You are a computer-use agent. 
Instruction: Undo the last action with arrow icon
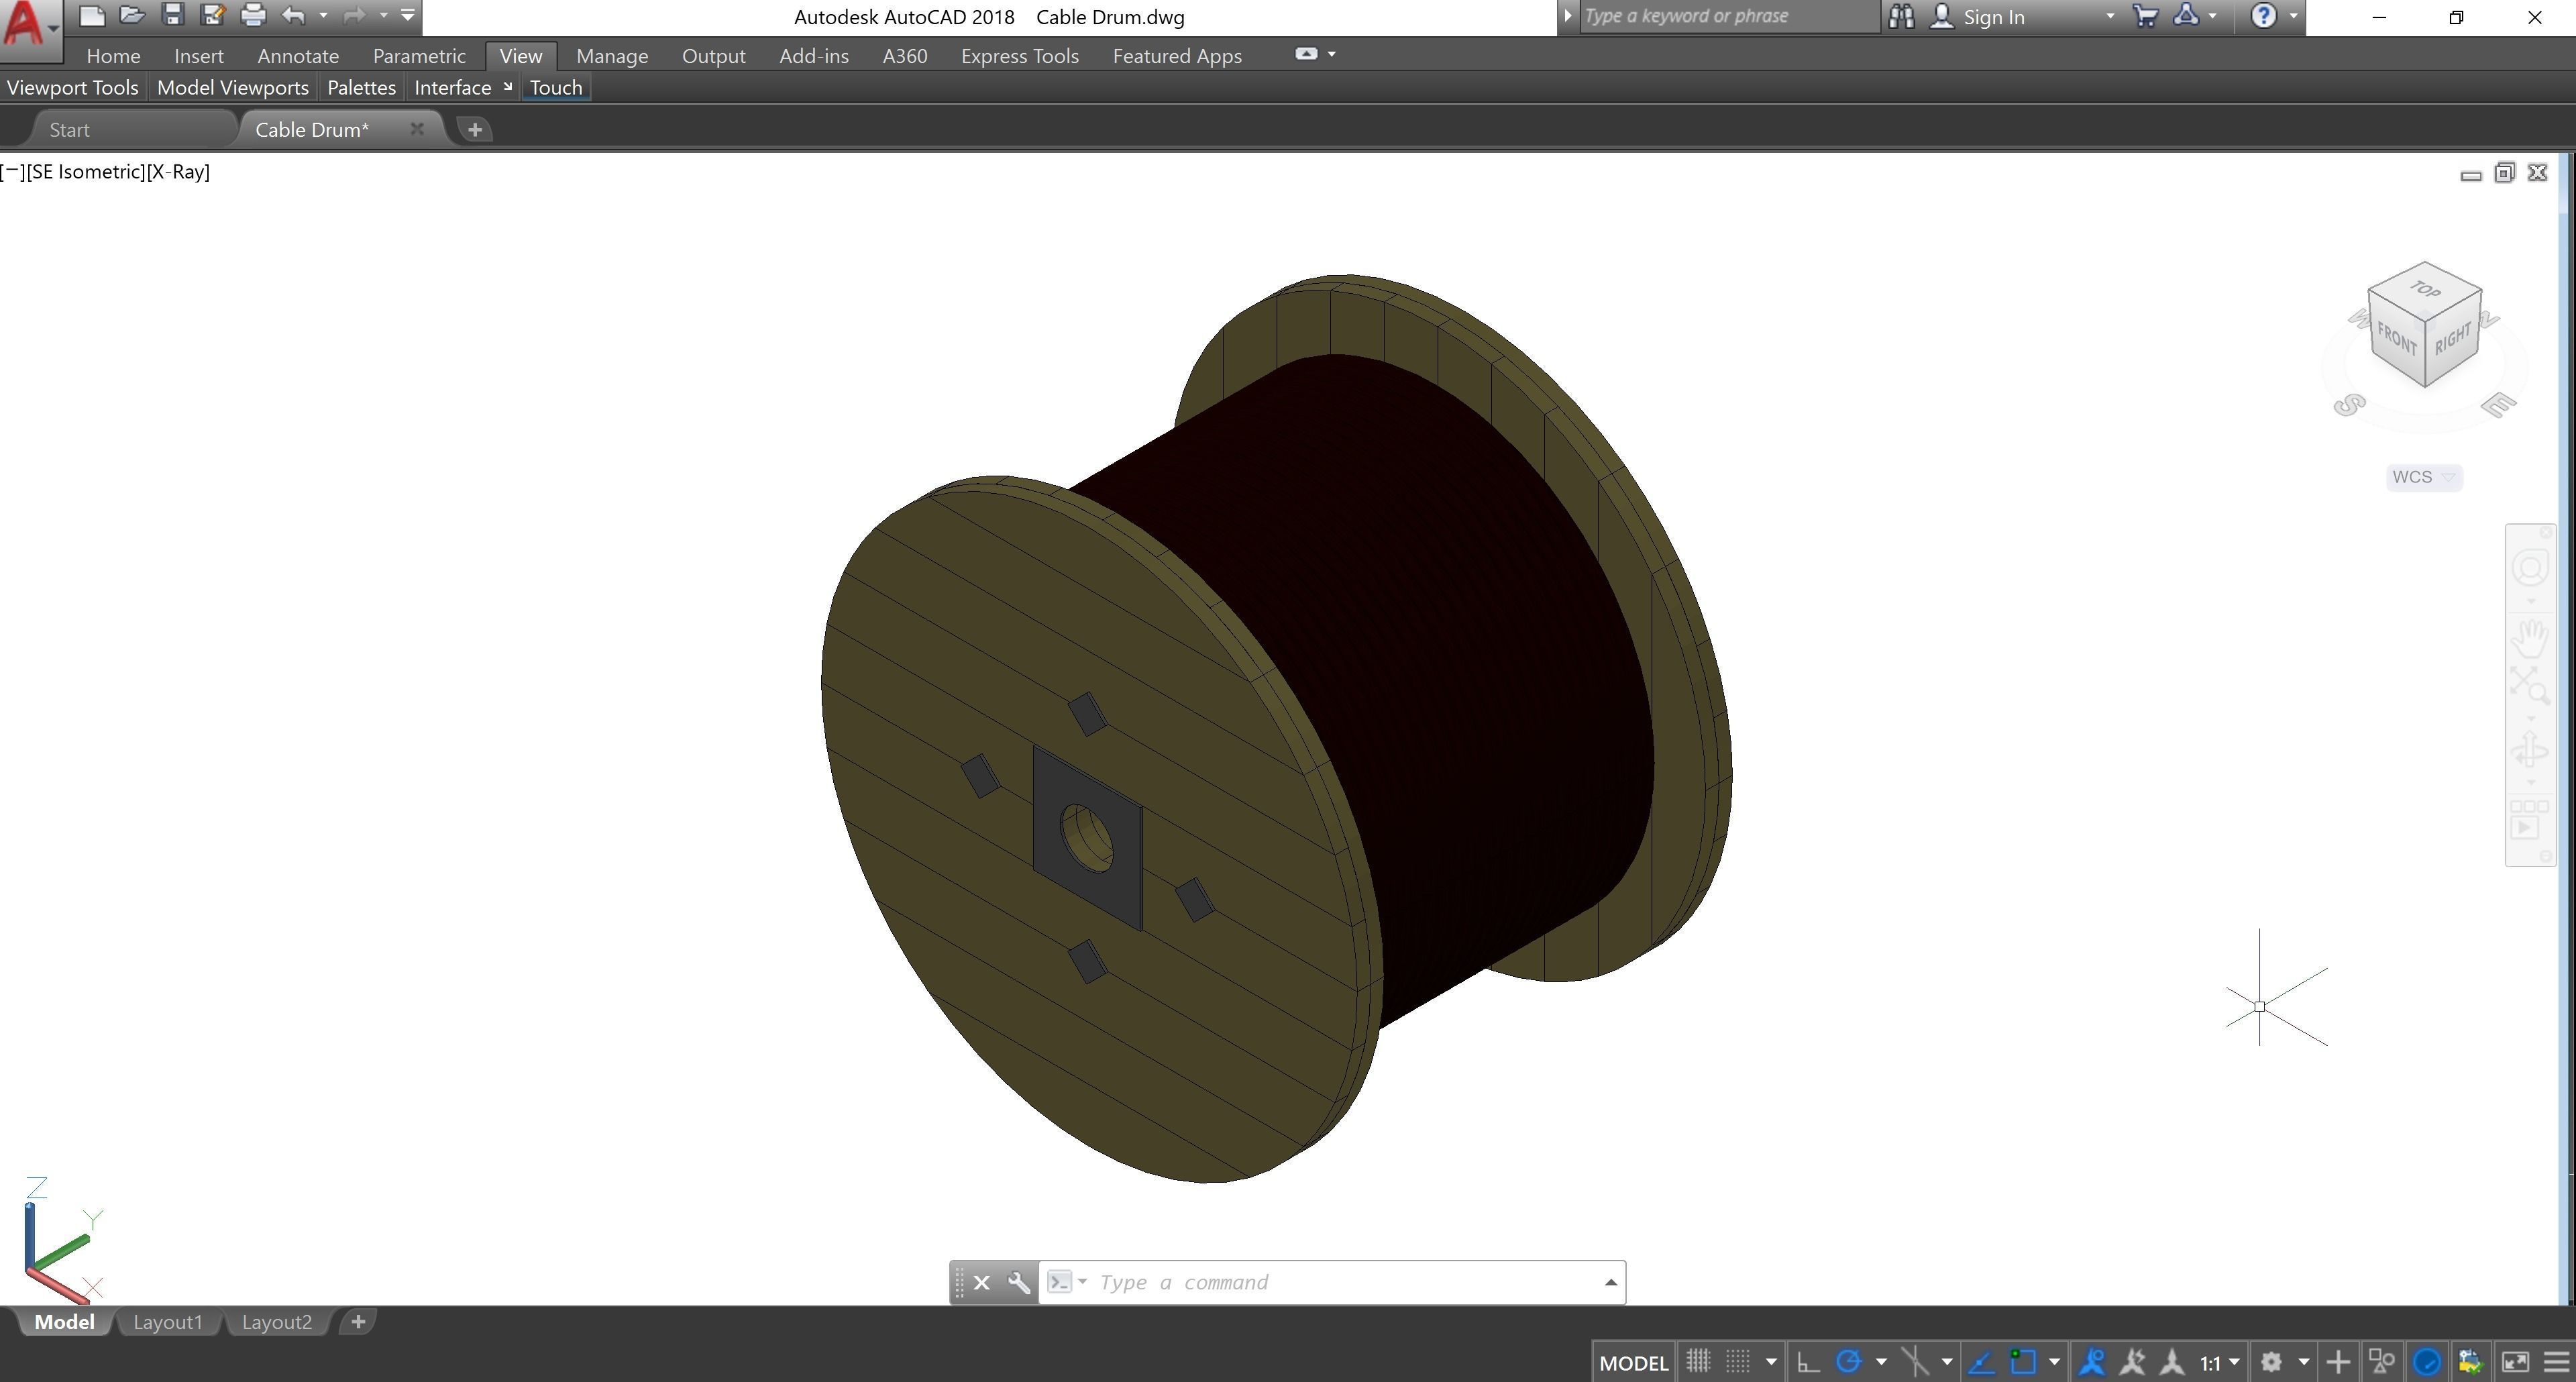(293, 15)
